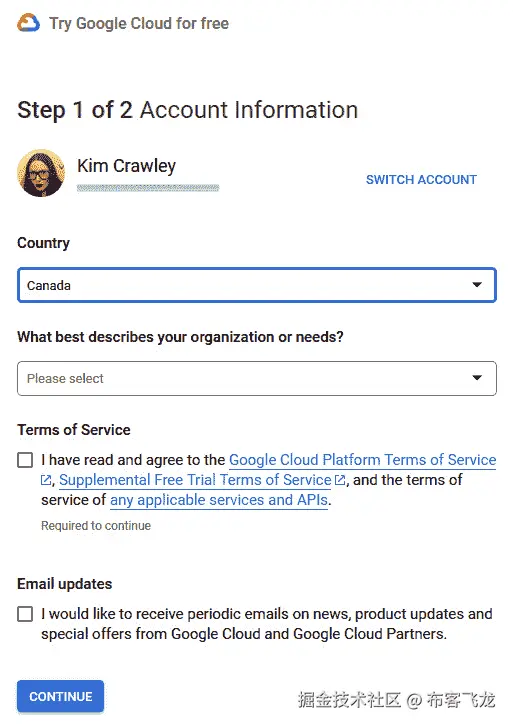
Task: Click the SWITCH ACCOUNT link
Action: pyautogui.click(x=421, y=180)
